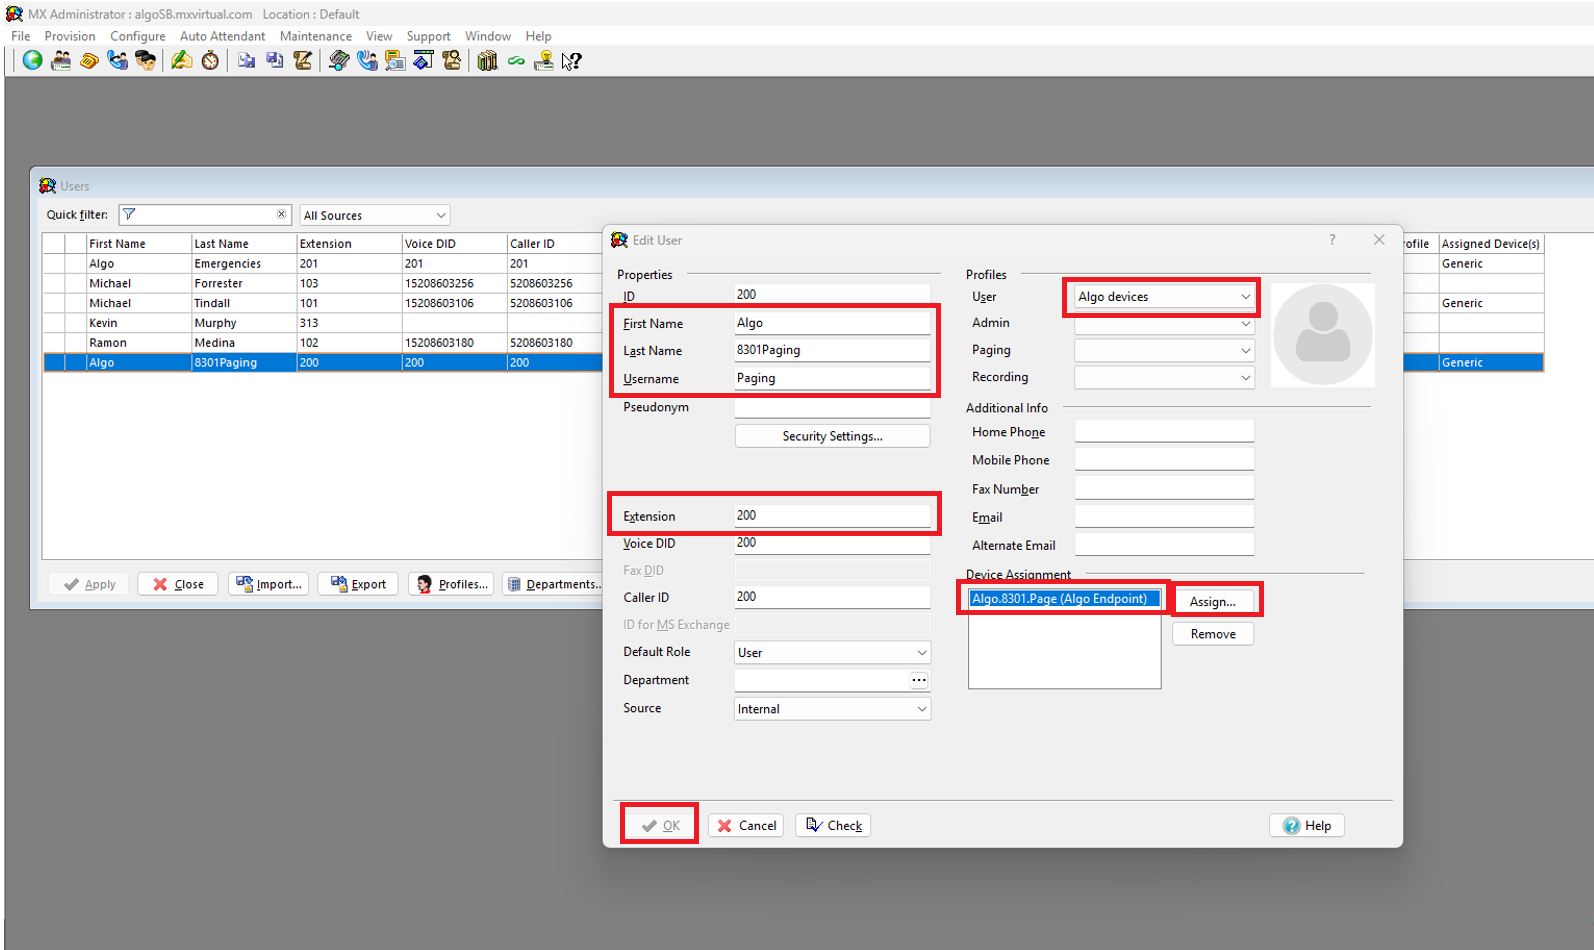Click the Caller ID field
This screenshot has height=950, width=1594.
coord(832,597)
